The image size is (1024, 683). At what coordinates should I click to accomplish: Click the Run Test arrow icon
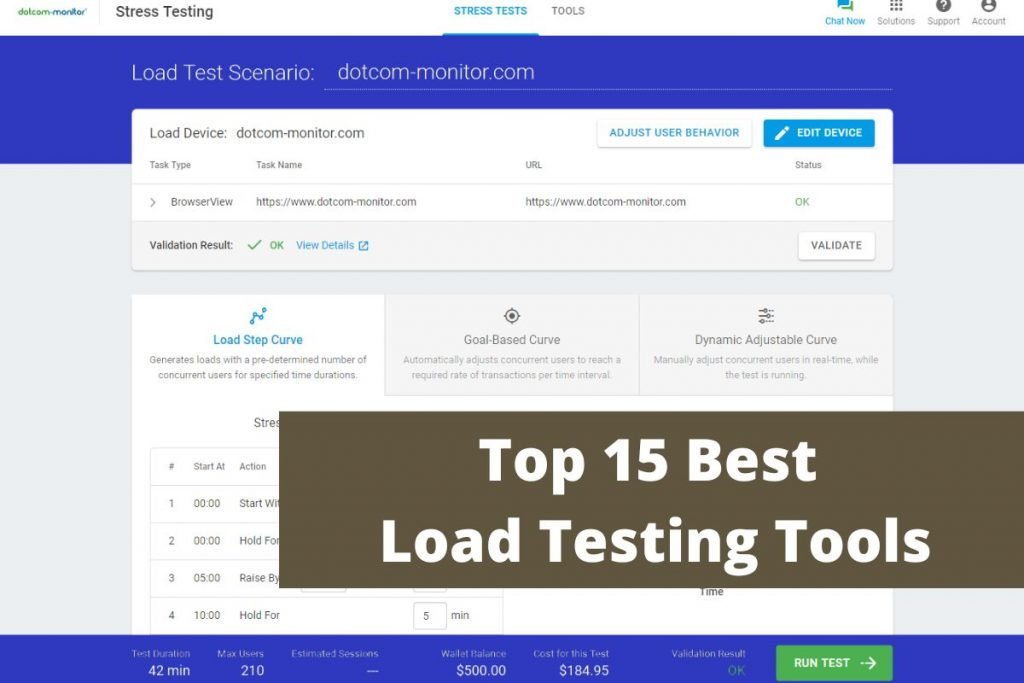869,663
